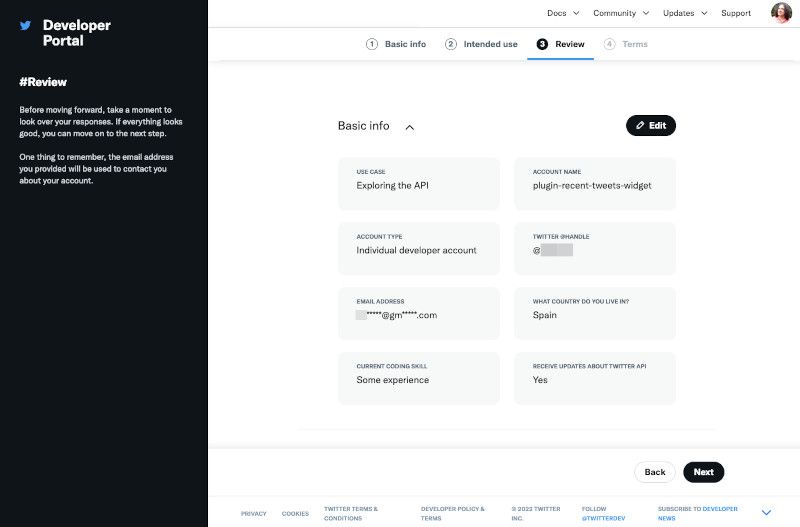Open the Docs dropdown menu

coord(563,13)
